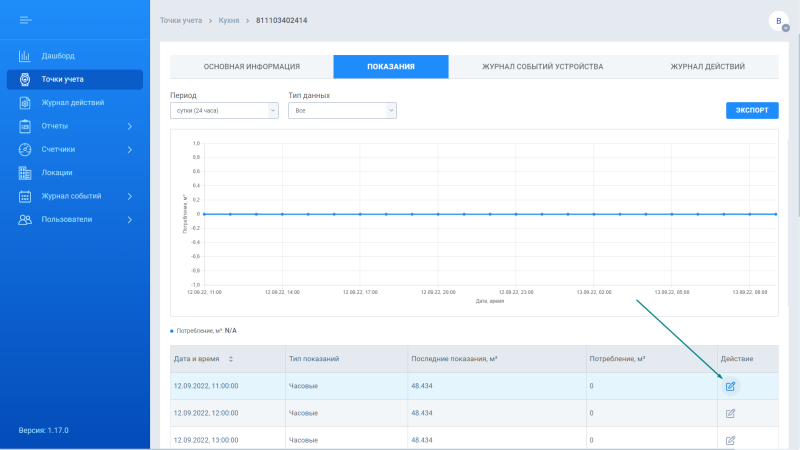Go to Дашборд in sidebar
Screen dimensions: 800x450
[58, 56]
